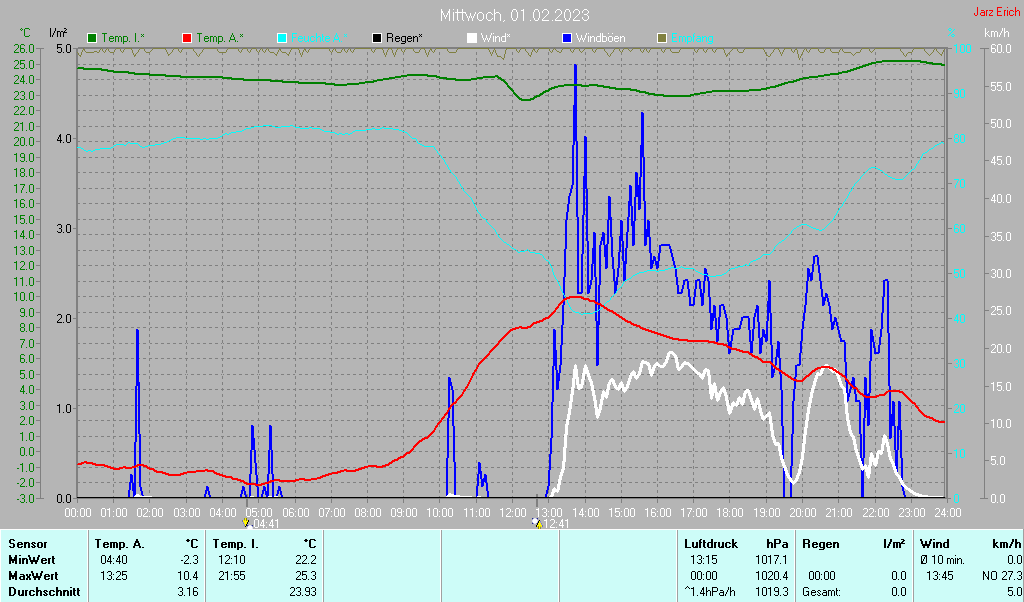Select the Temp. A. column header
Viewport: 1024px width, 602px height.
point(119,544)
